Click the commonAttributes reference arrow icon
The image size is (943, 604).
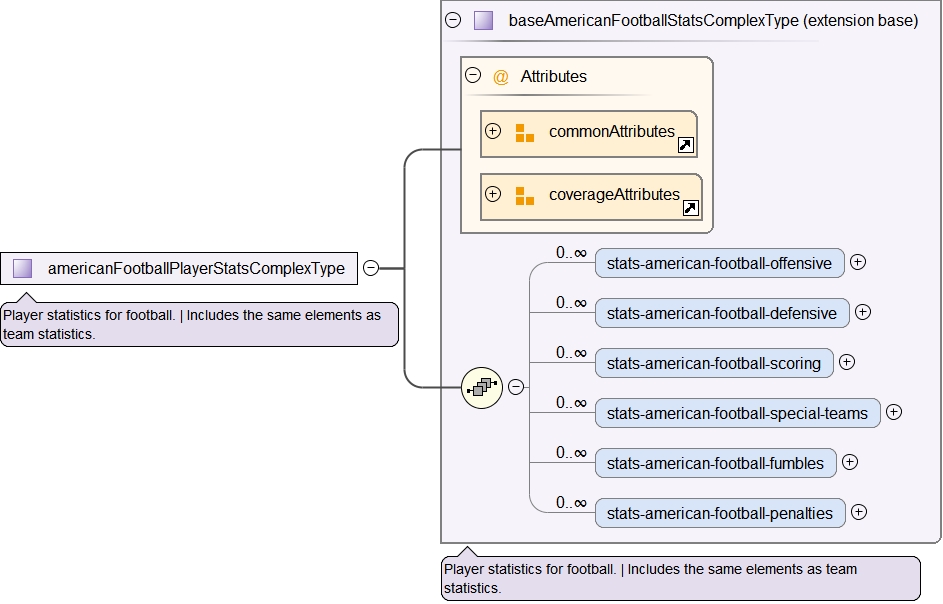pos(685,146)
